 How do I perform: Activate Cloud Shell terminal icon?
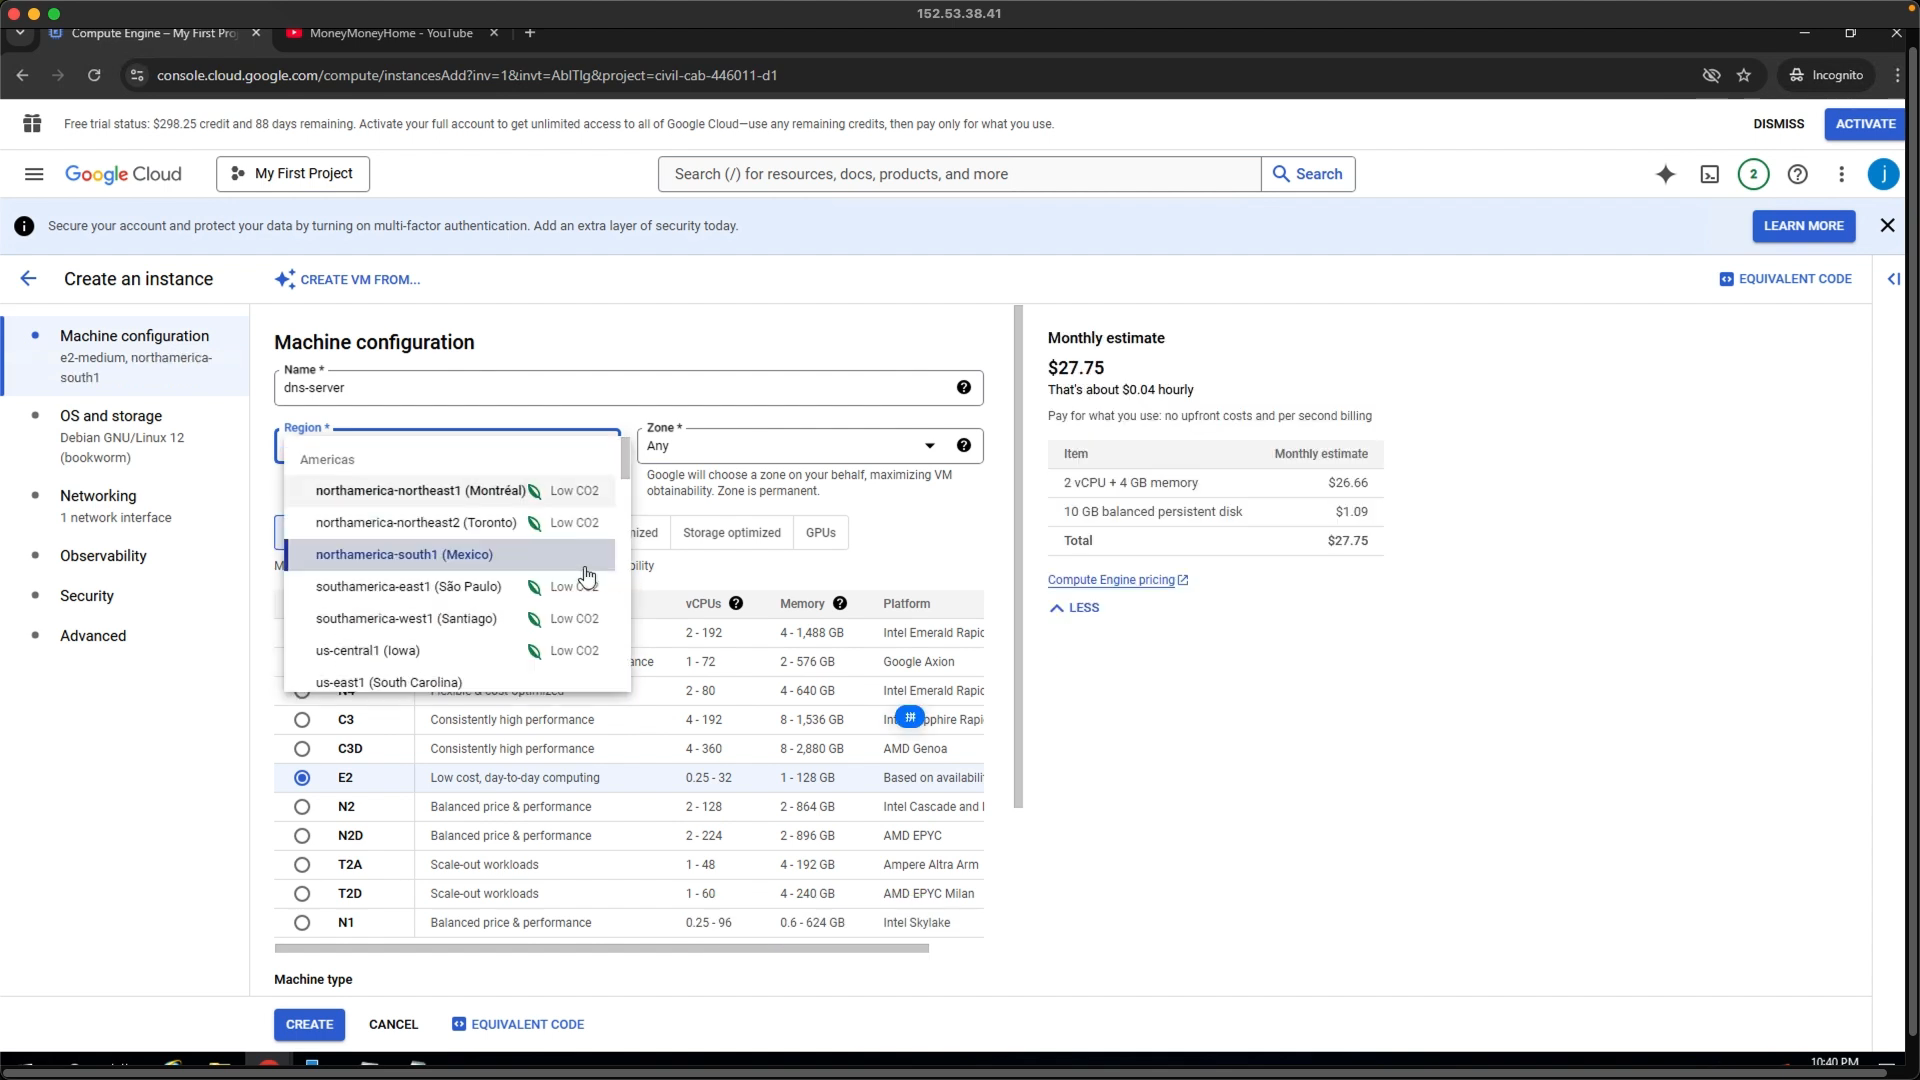pos(1710,174)
